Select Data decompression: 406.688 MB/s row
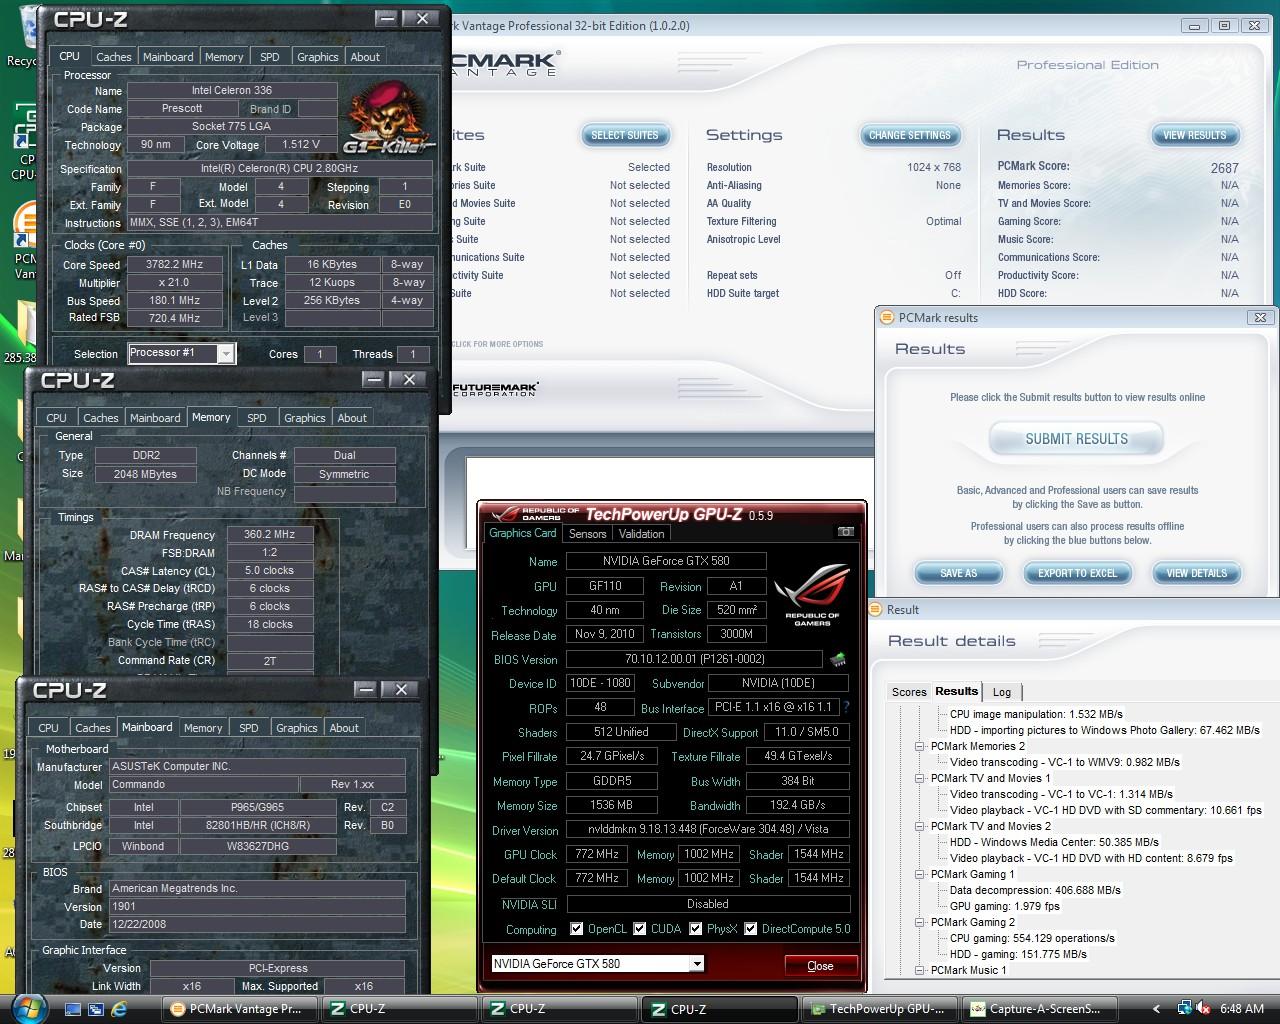The height and width of the screenshot is (1024, 1280). 1035,890
